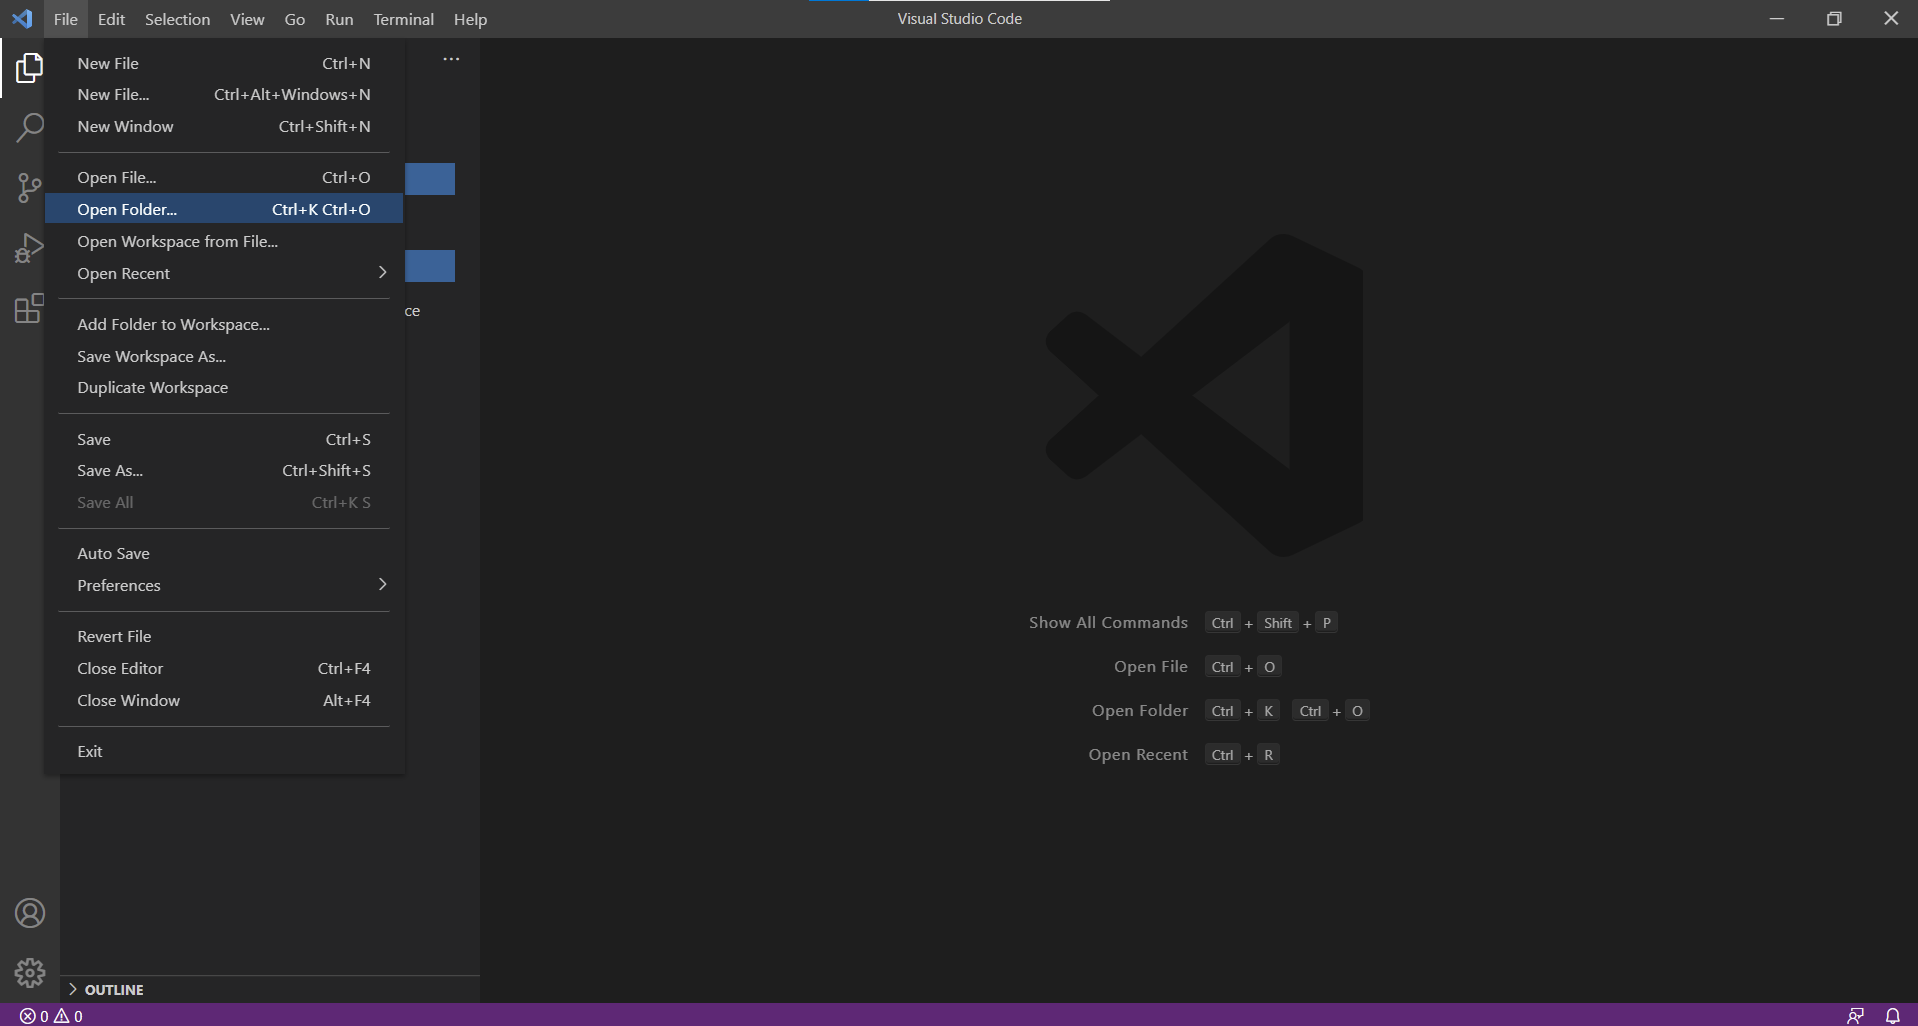Image resolution: width=1918 pixels, height=1026 pixels.
Task: Open the Source Control icon
Action: point(30,188)
